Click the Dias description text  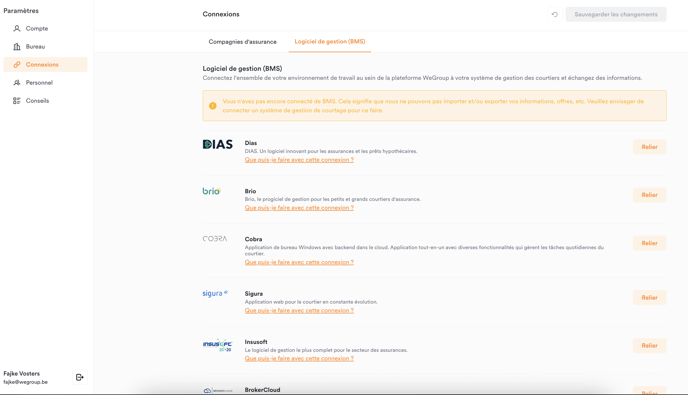331,151
